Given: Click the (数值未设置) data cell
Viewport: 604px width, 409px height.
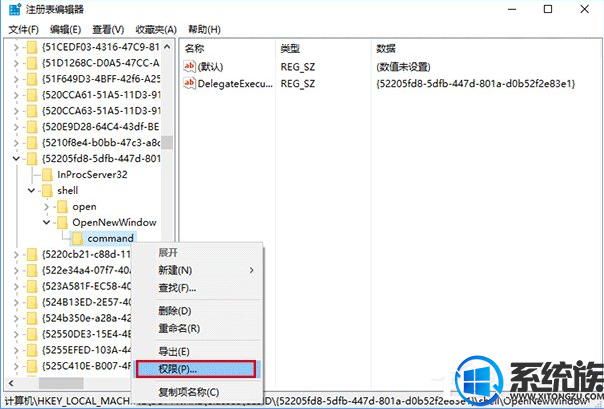Looking at the screenshot, I should [403, 67].
